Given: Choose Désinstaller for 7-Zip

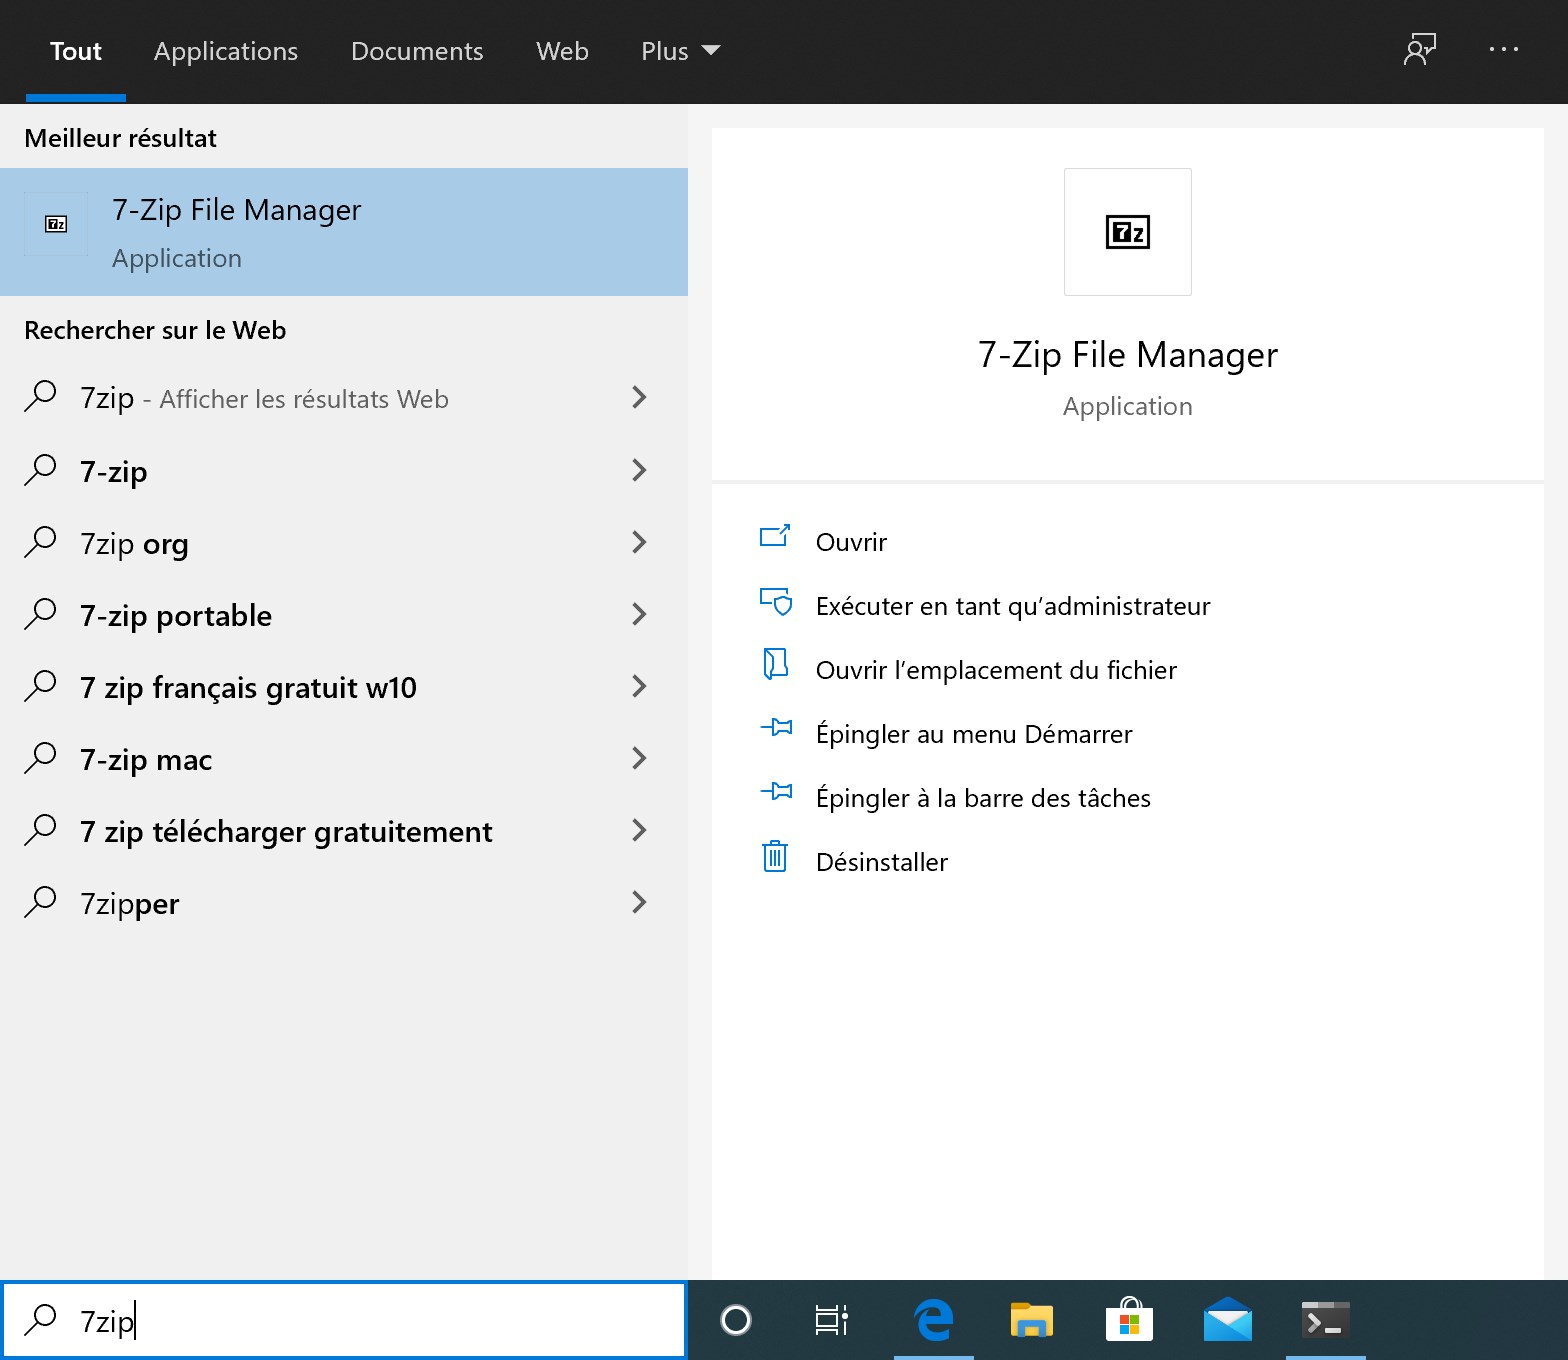Looking at the screenshot, I should (x=881, y=862).
